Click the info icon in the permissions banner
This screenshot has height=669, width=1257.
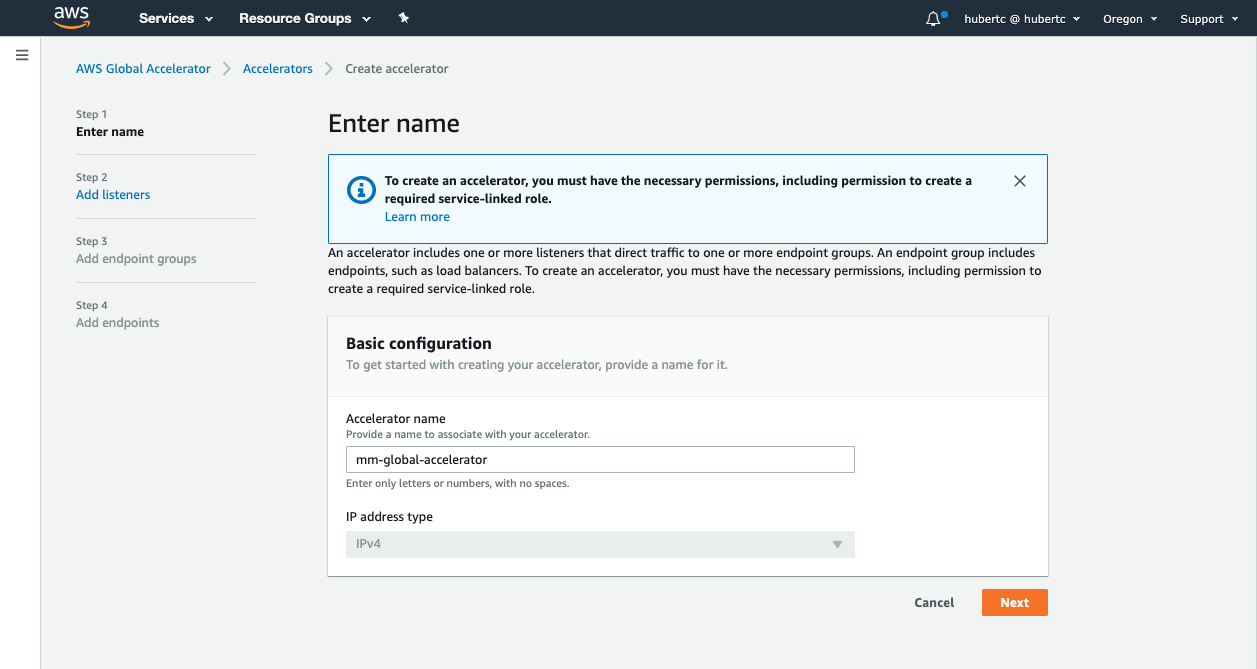pos(360,190)
